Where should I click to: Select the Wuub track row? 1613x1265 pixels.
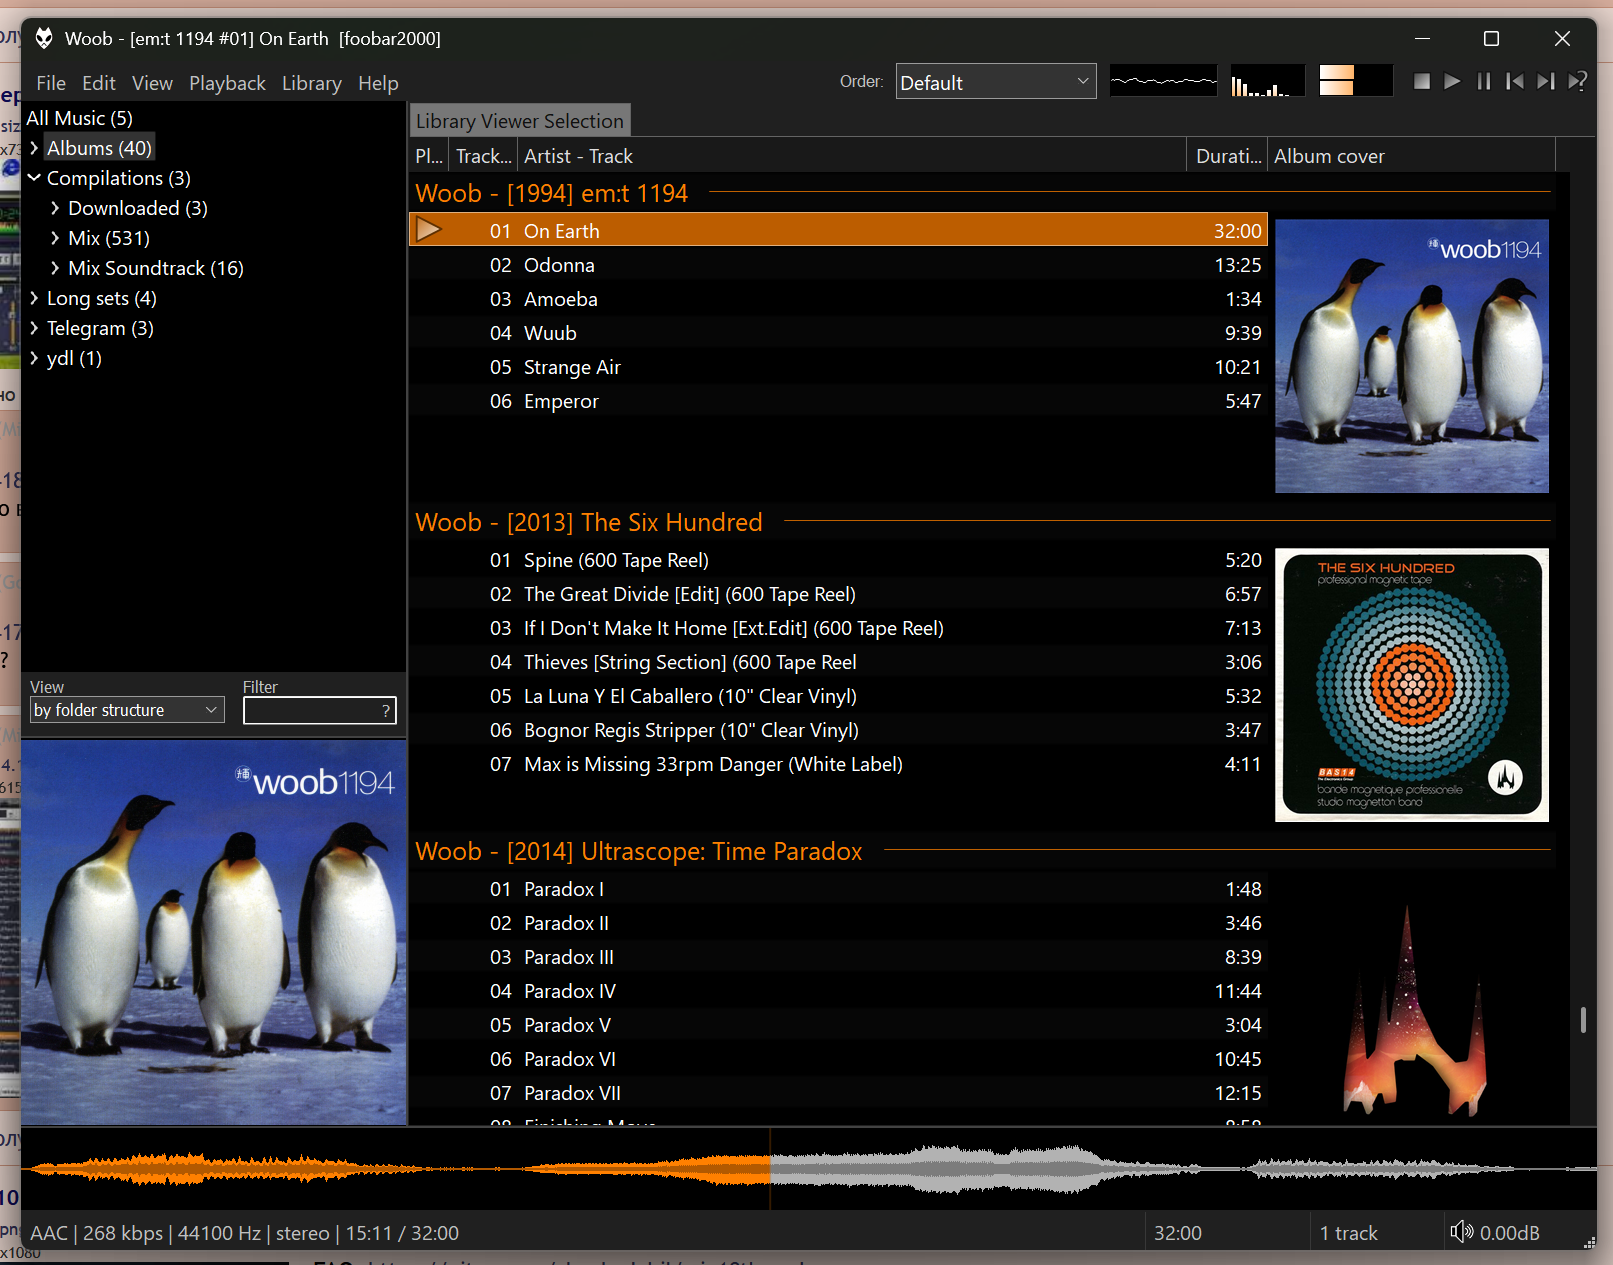838,333
